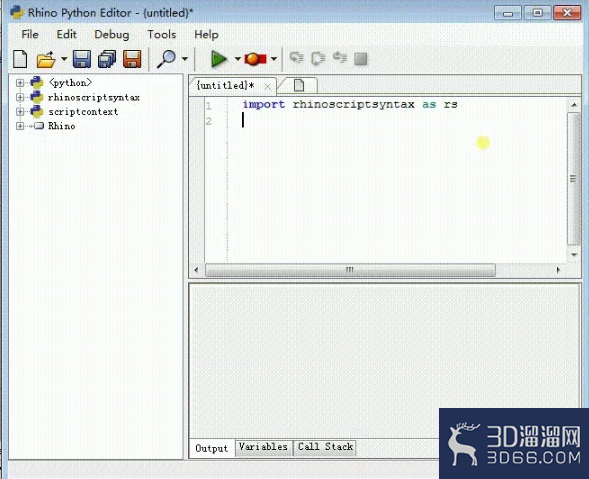This screenshot has width=589, height=479.
Task: Click the editor scroll up arrow
Action: click(574, 105)
